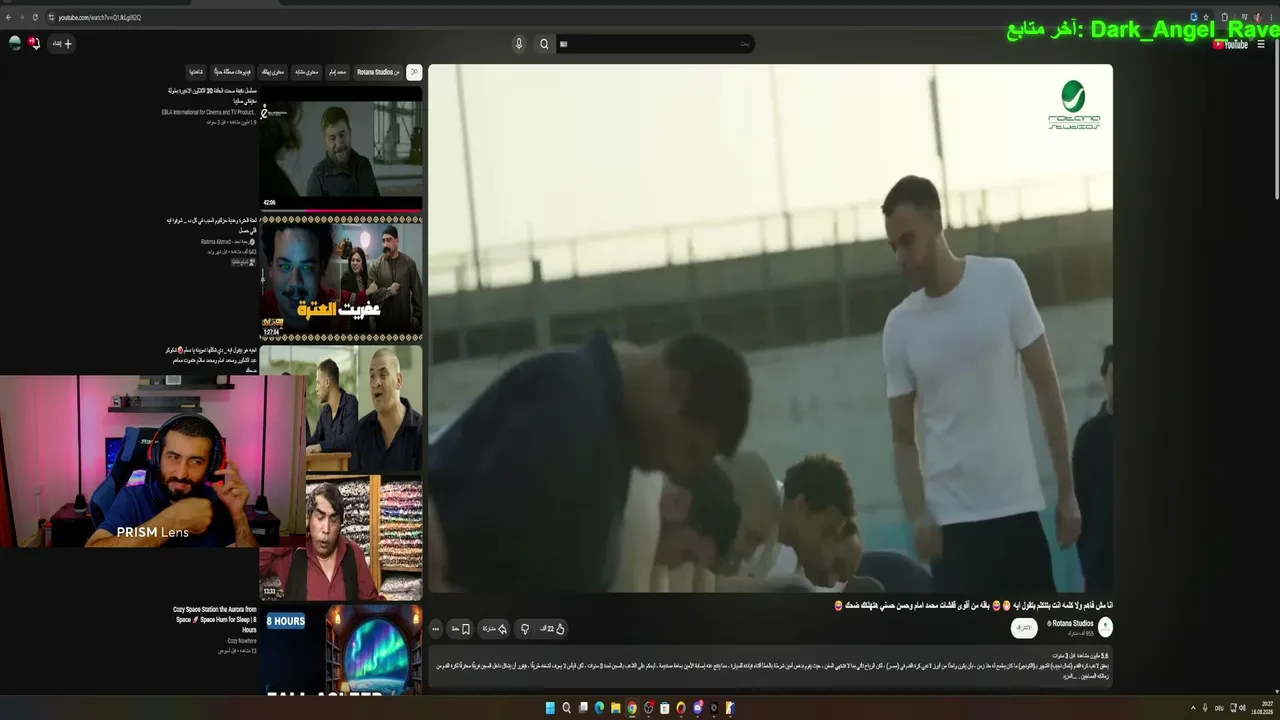
Task: Select the 'Rotana Studios' filter chip
Action: point(378,72)
